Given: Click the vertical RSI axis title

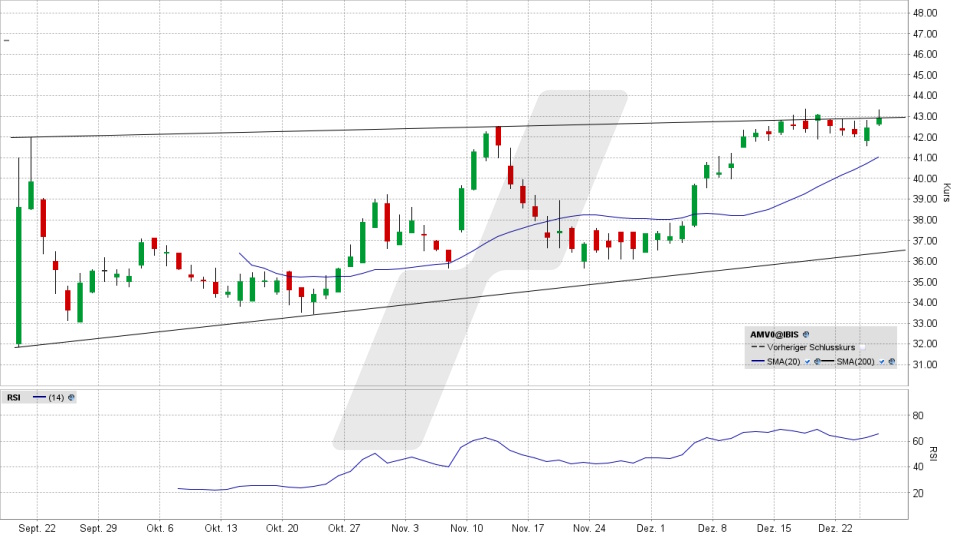Looking at the screenshot, I should pyautogui.click(x=933, y=454).
